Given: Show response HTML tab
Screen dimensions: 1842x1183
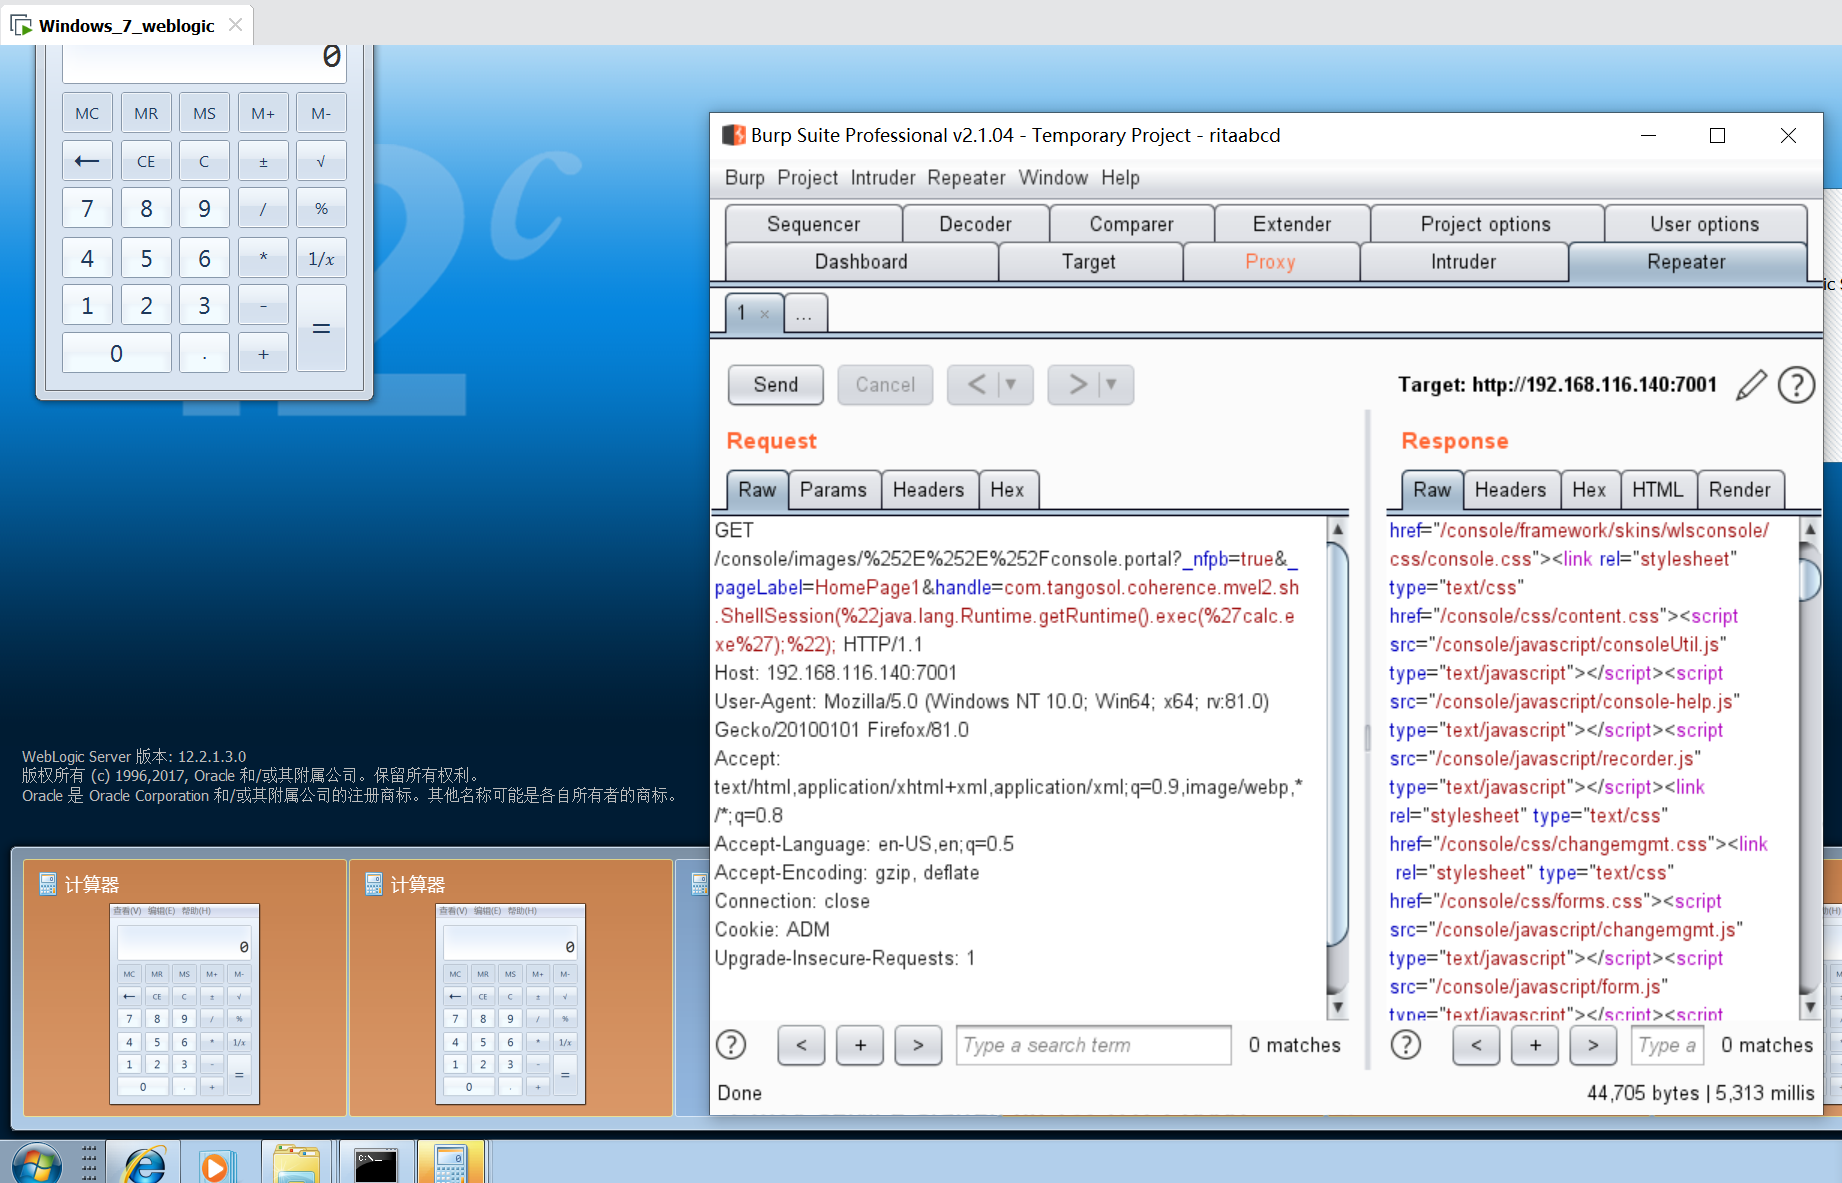Looking at the screenshot, I should (x=1657, y=490).
